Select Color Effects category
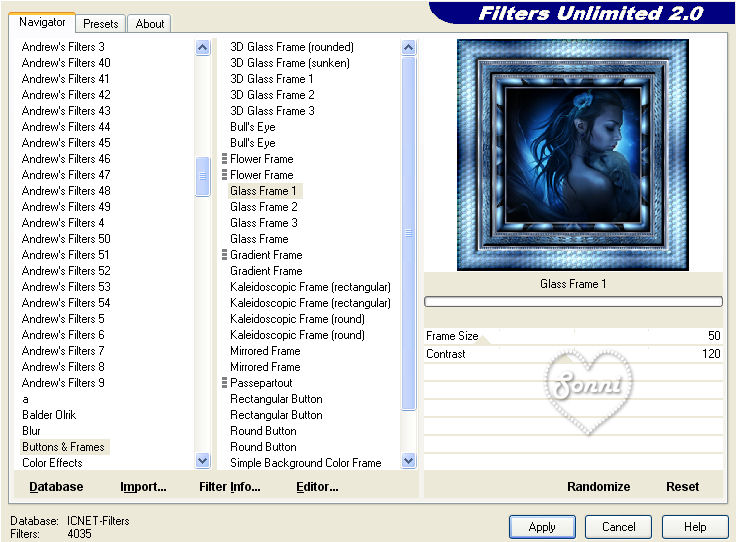This screenshot has height=542, width=736. coord(52,463)
